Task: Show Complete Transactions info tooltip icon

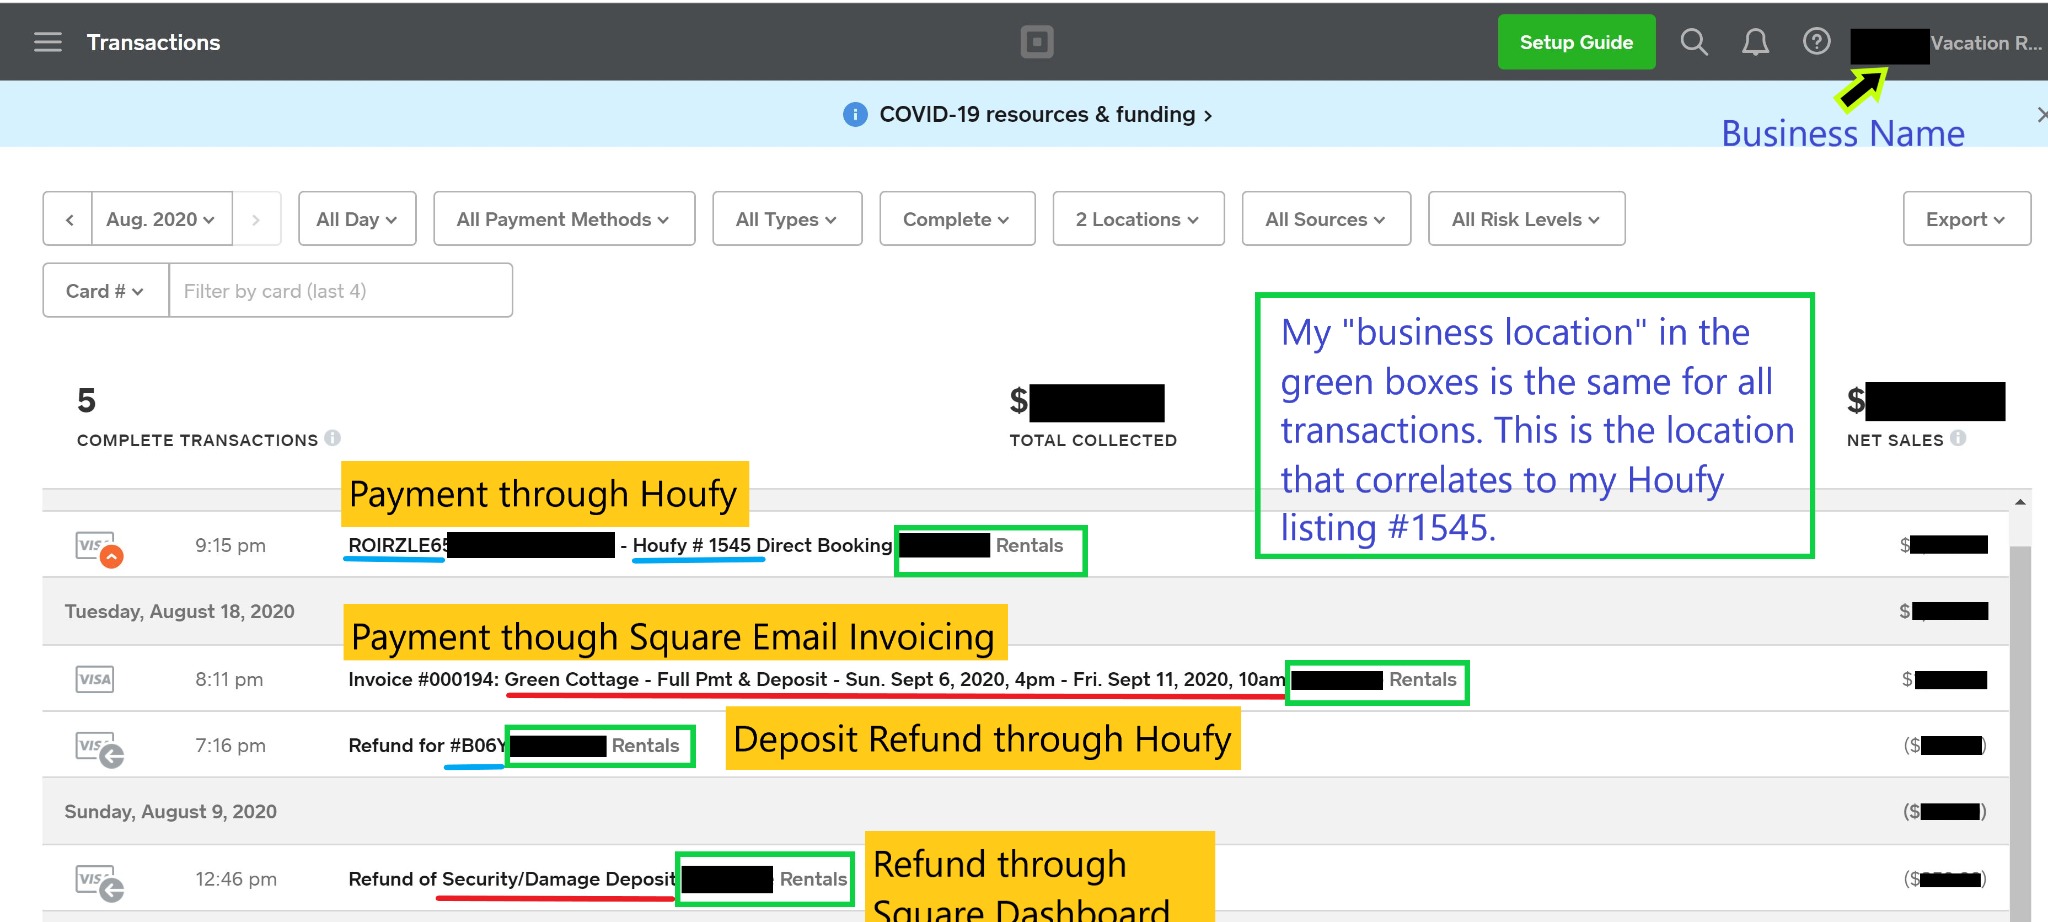Action: [333, 438]
